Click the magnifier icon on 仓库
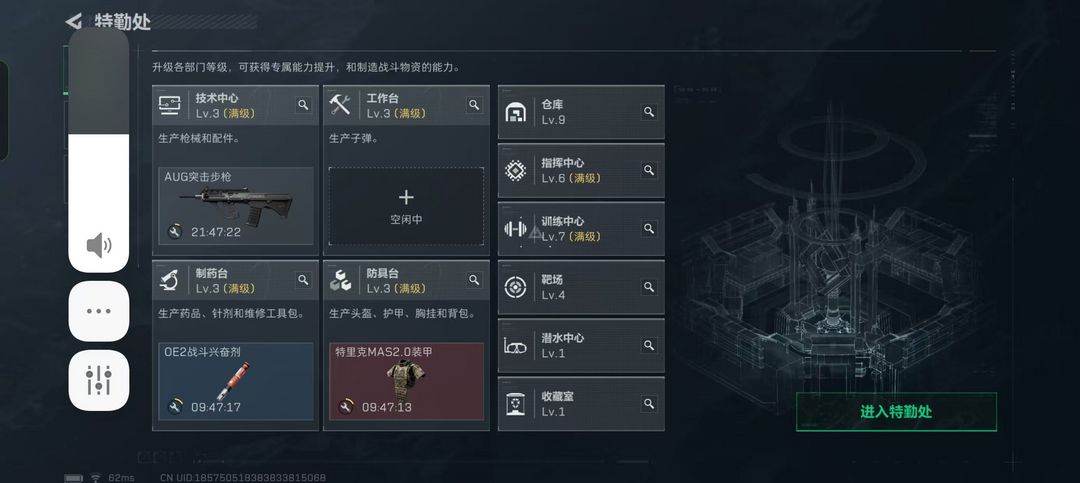 [x=648, y=112]
